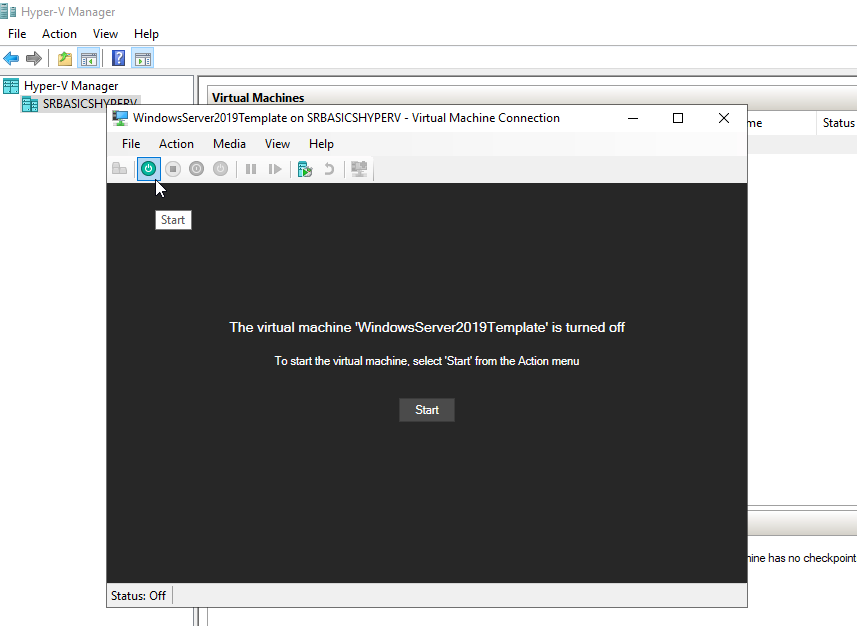Click the Pause icon in VM toolbar
Viewport: 857px width, 626px height.
point(251,169)
